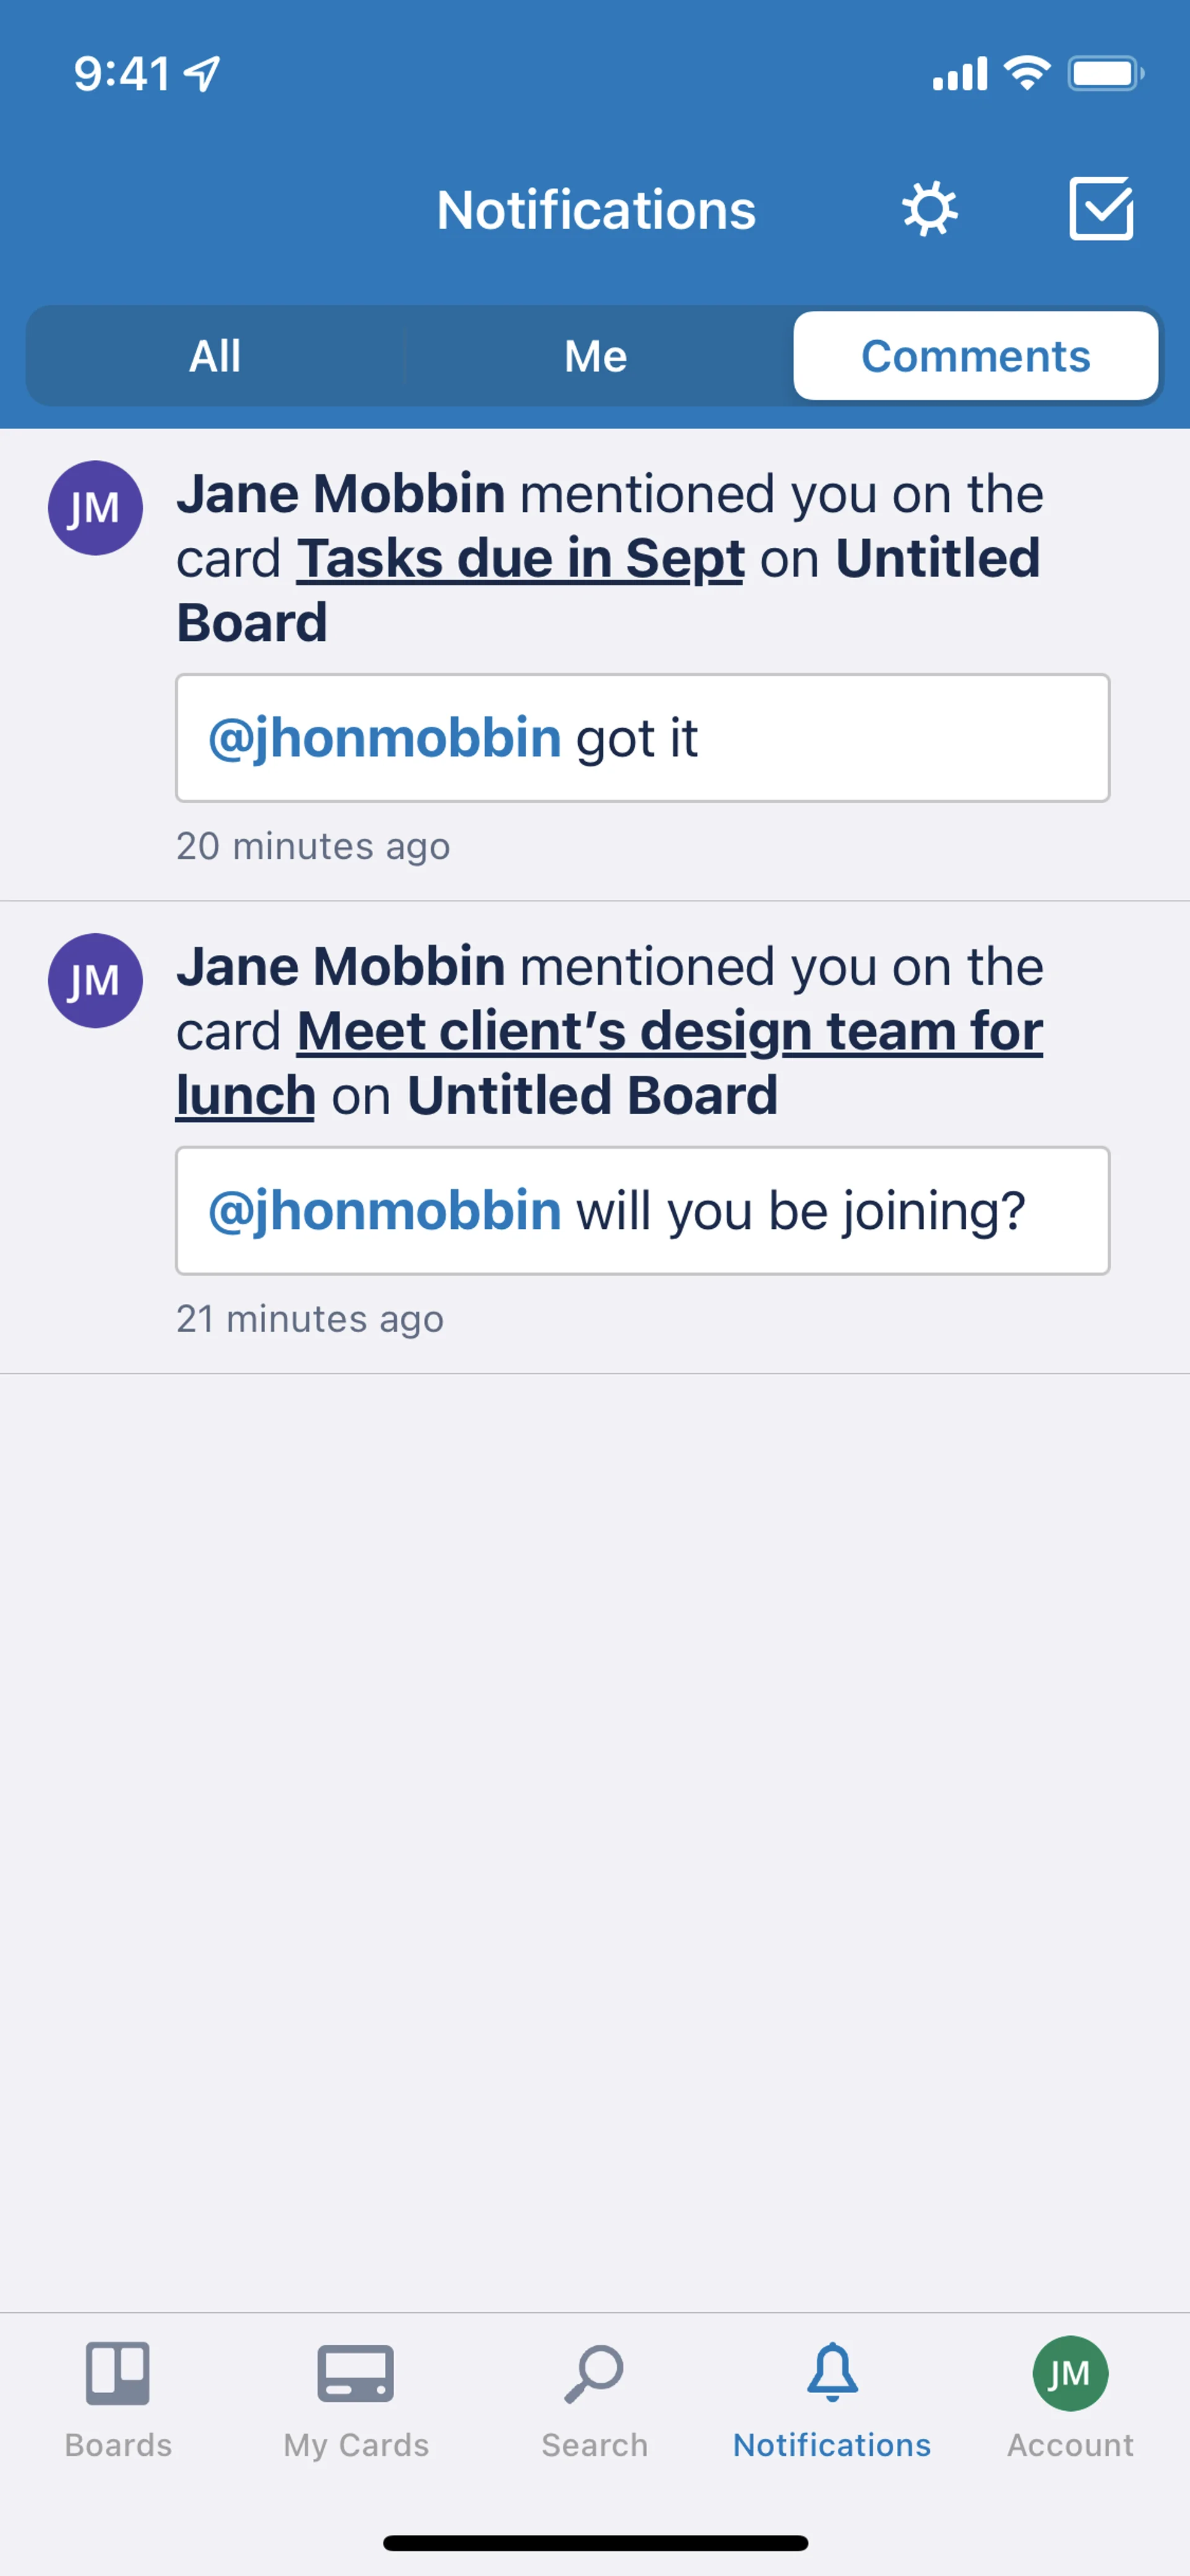The image size is (1190, 2576).
Task: Tap mark all as read checkmark icon
Action: (1101, 209)
